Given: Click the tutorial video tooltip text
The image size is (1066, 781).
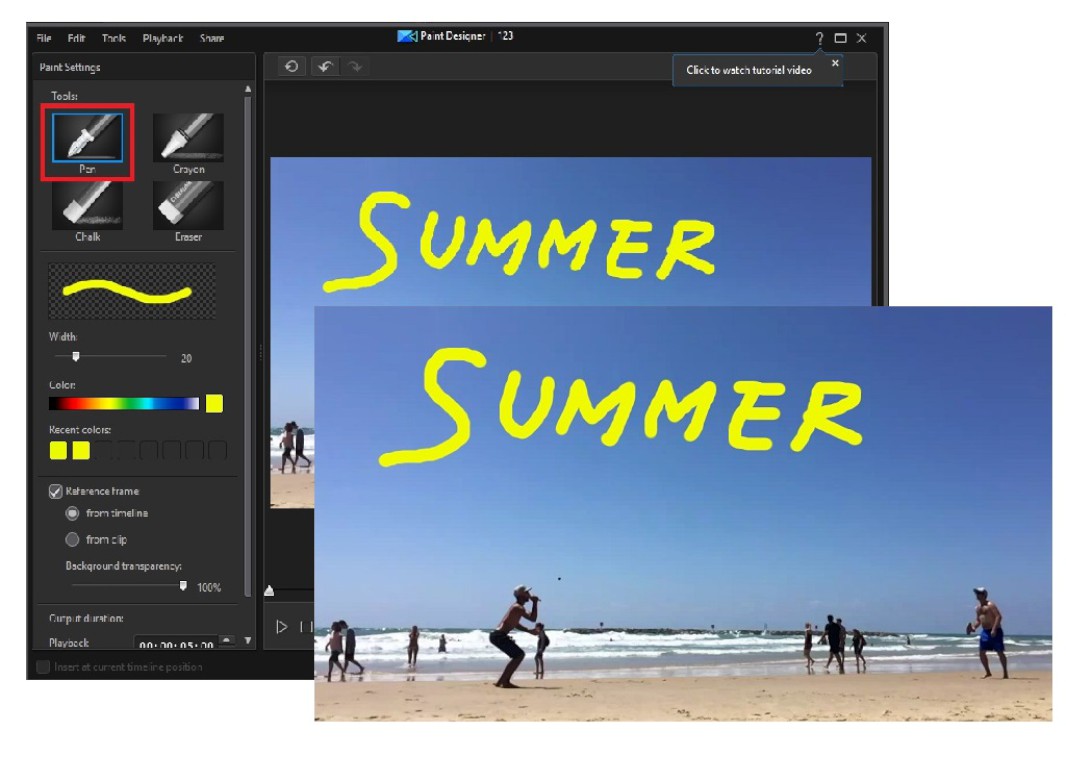Looking at the screenshot, I should pos(748,70).
